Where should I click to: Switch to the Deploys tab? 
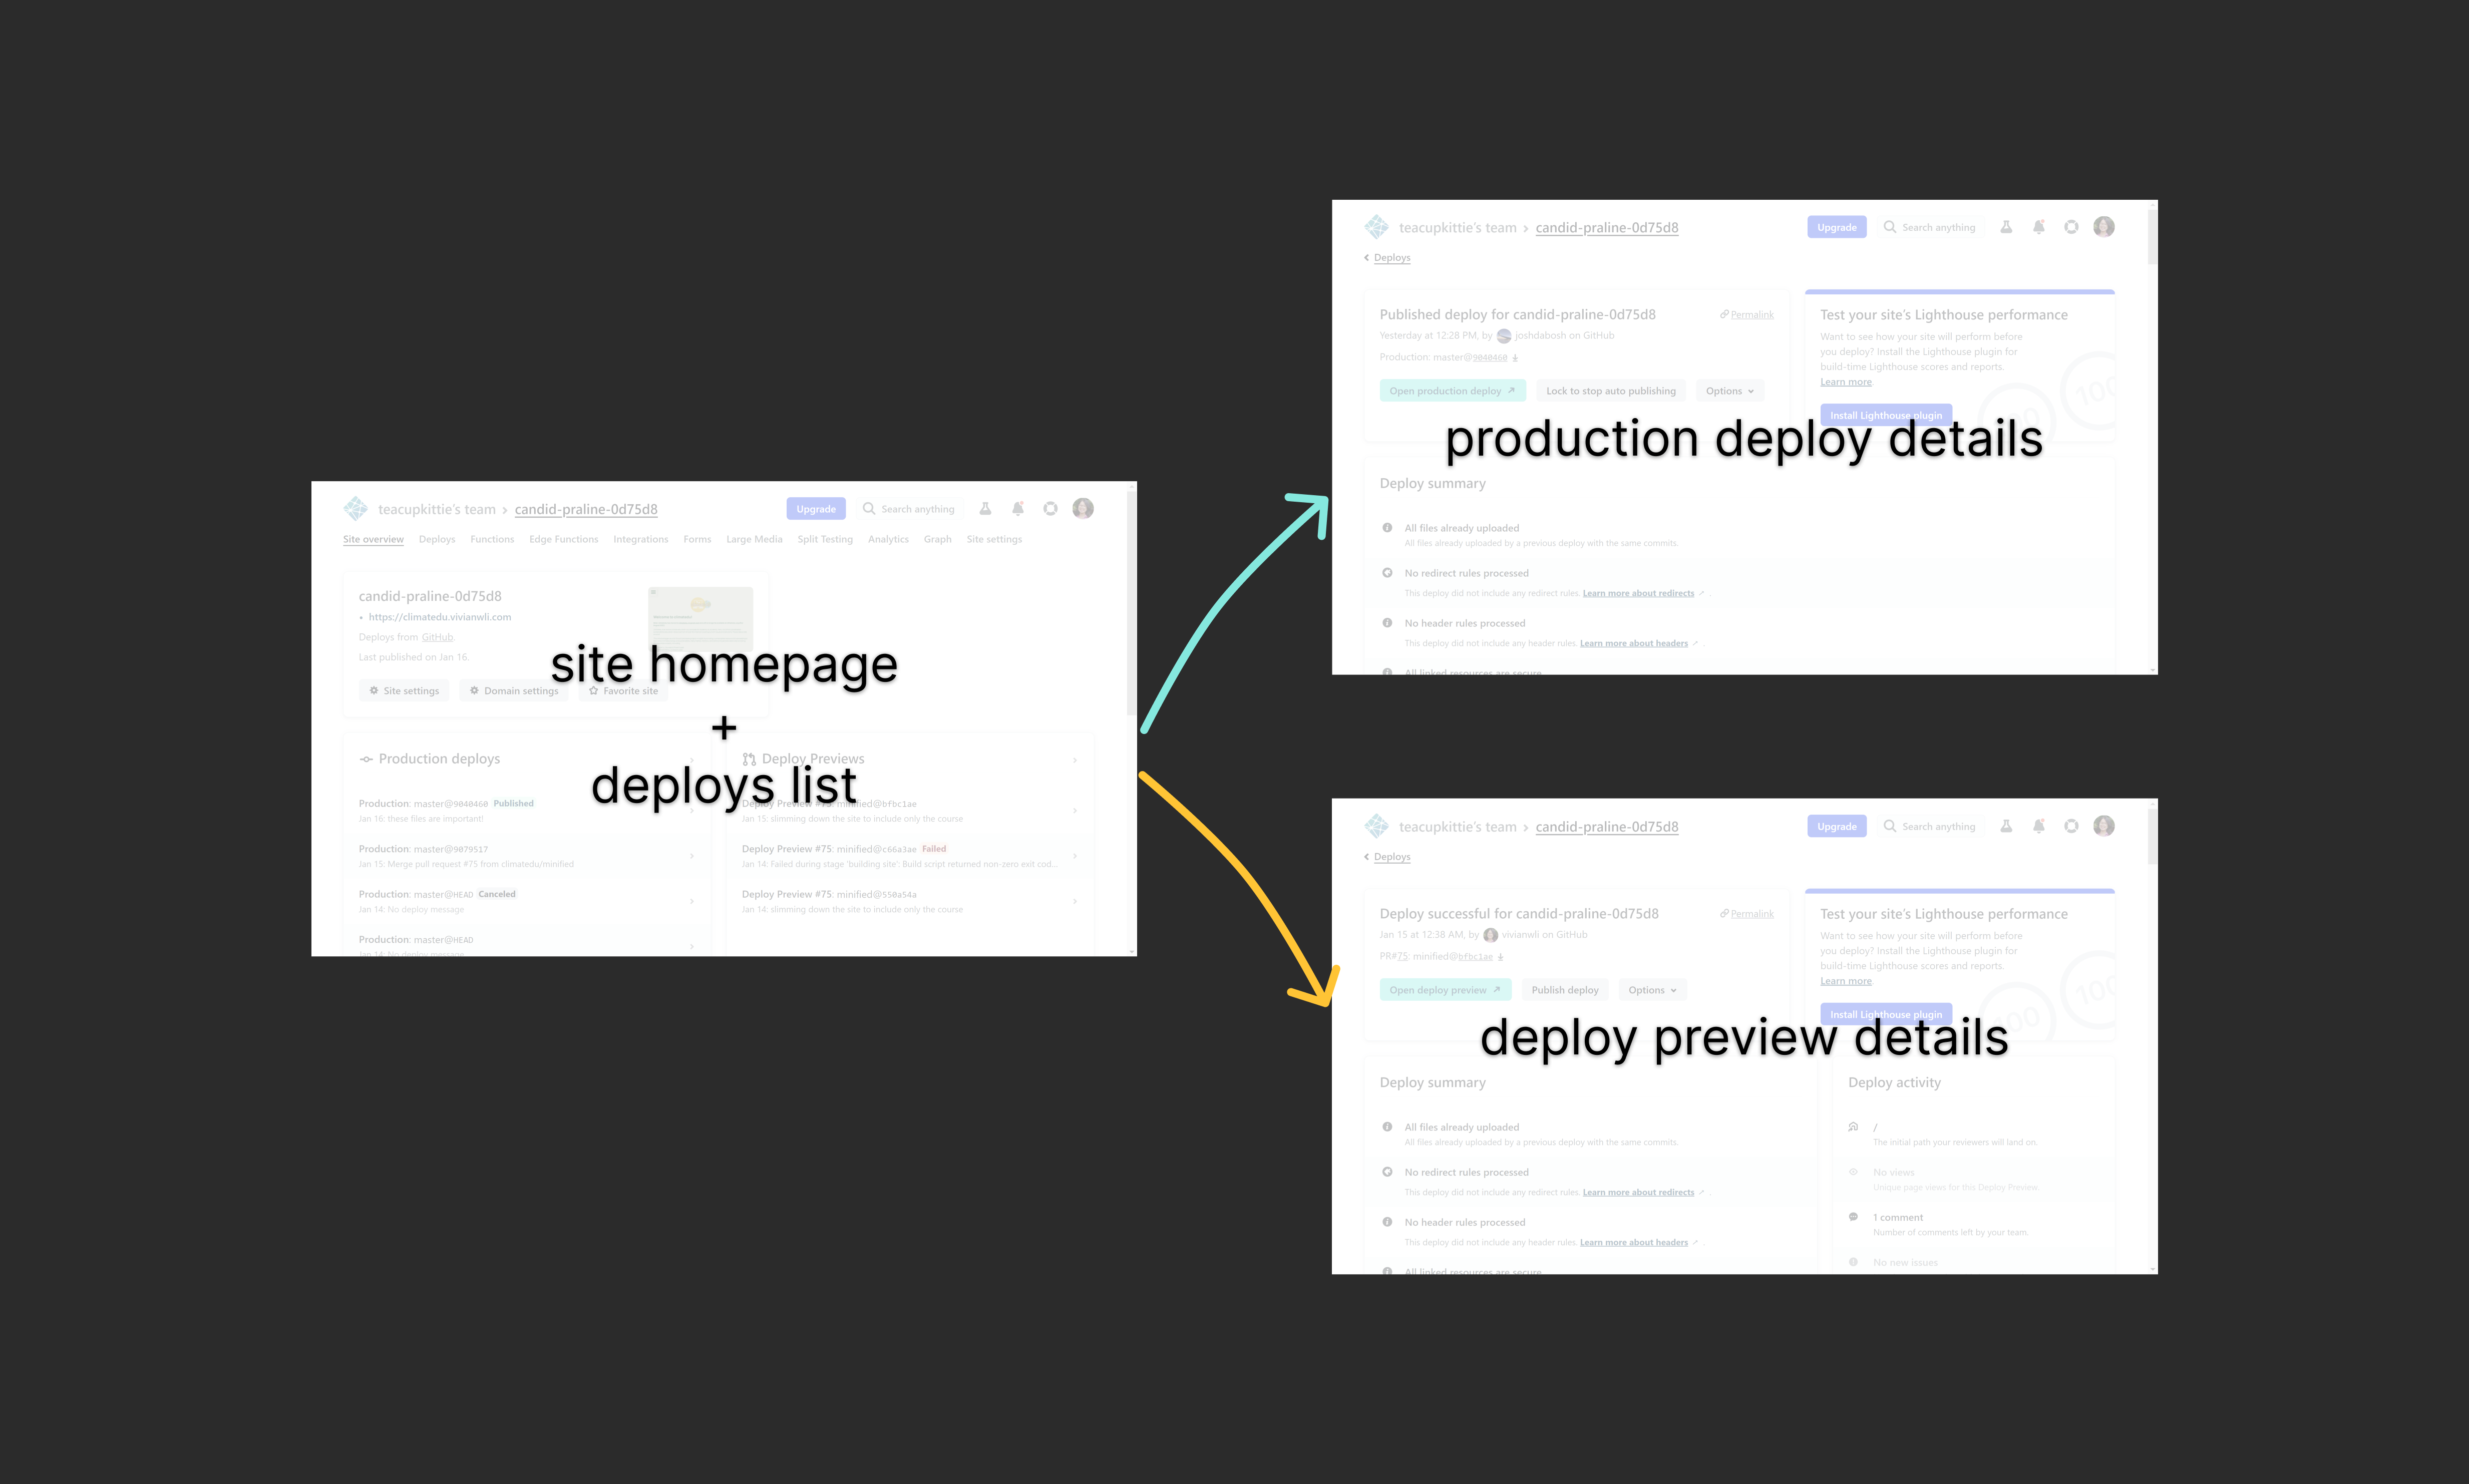pos(437,539)
